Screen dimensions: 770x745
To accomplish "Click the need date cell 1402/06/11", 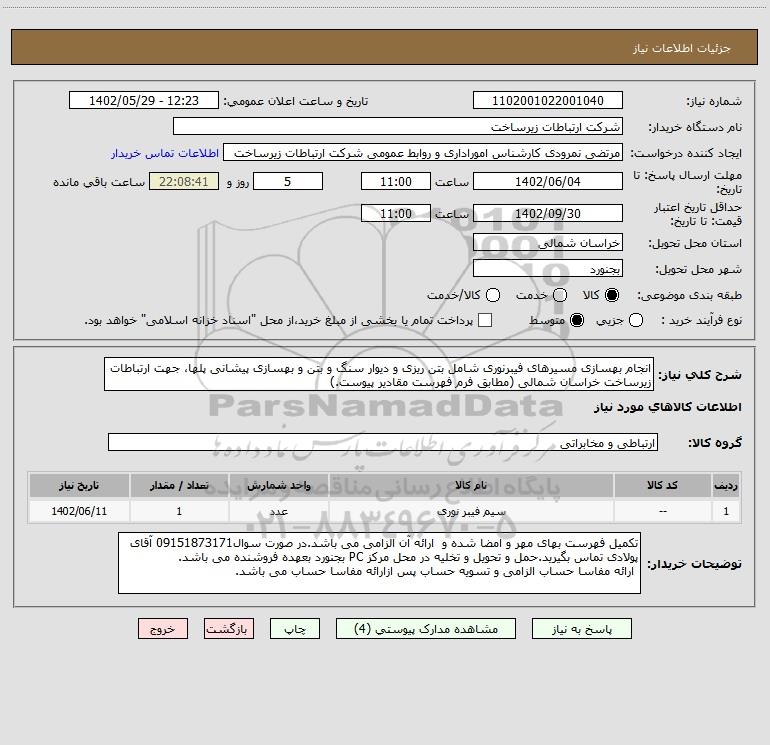I will click(79, 511).
